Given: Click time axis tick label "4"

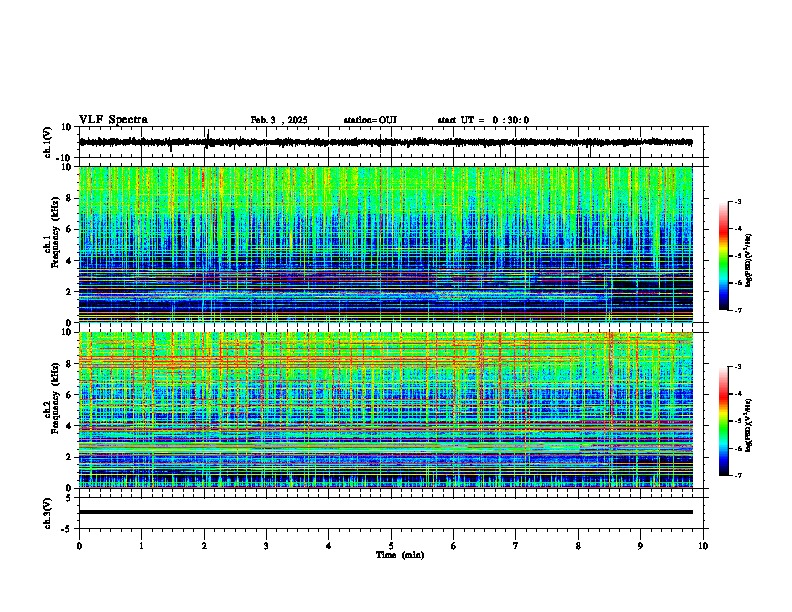Looking at the screenshot, I should (x=329, y=546).
